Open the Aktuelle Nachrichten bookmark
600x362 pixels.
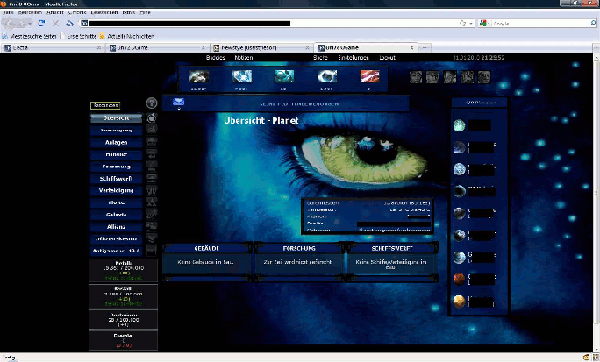127,36
